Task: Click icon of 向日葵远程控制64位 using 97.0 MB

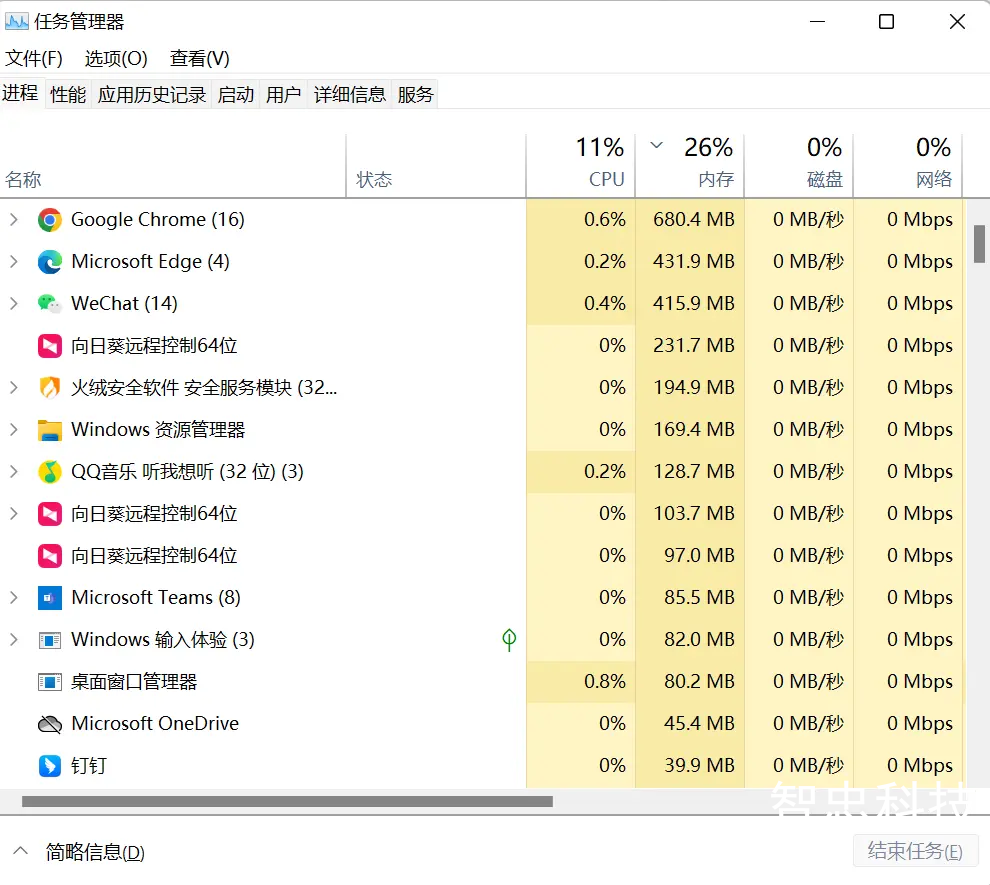Action: coord(50,555)
